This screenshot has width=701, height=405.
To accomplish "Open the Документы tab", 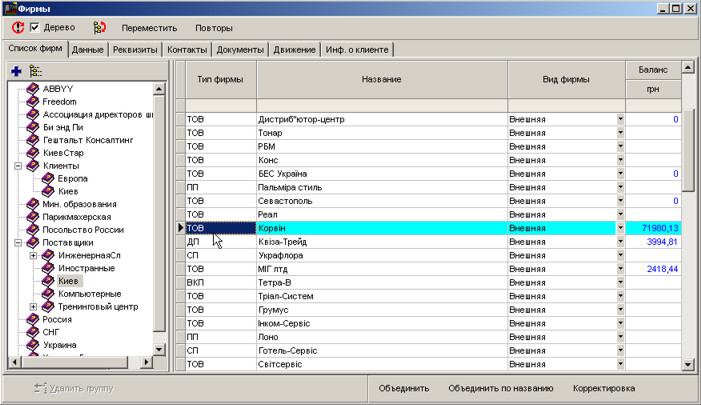I will click(x=240, y=49).
